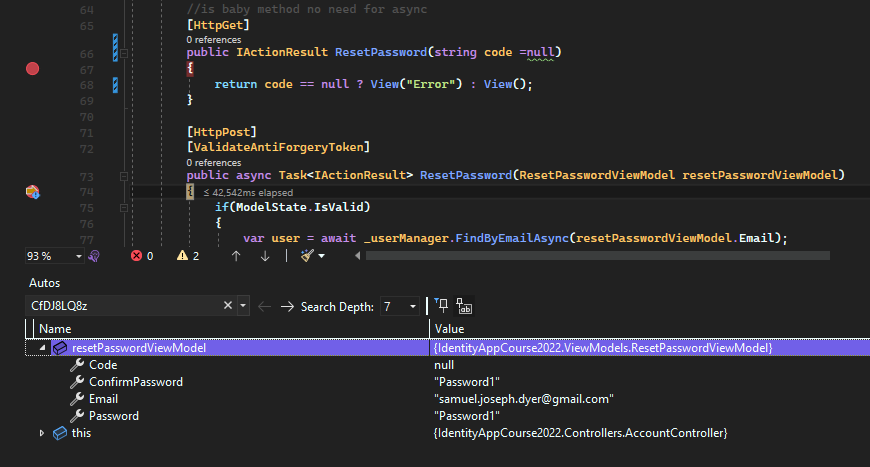870x467 pixels.
Task: Click the ValidateAntiForgeryToken attribute
Action: click(x=279, y=147)
